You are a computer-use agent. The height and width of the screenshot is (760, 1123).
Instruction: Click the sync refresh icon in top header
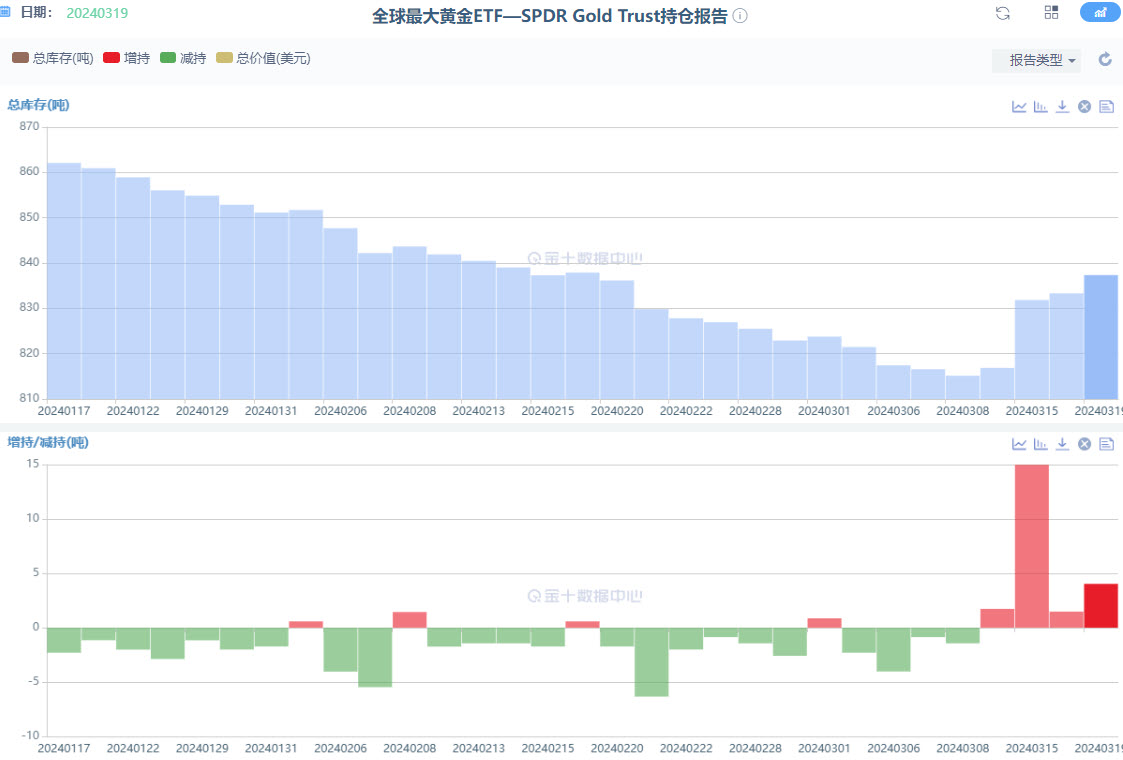1003,13
